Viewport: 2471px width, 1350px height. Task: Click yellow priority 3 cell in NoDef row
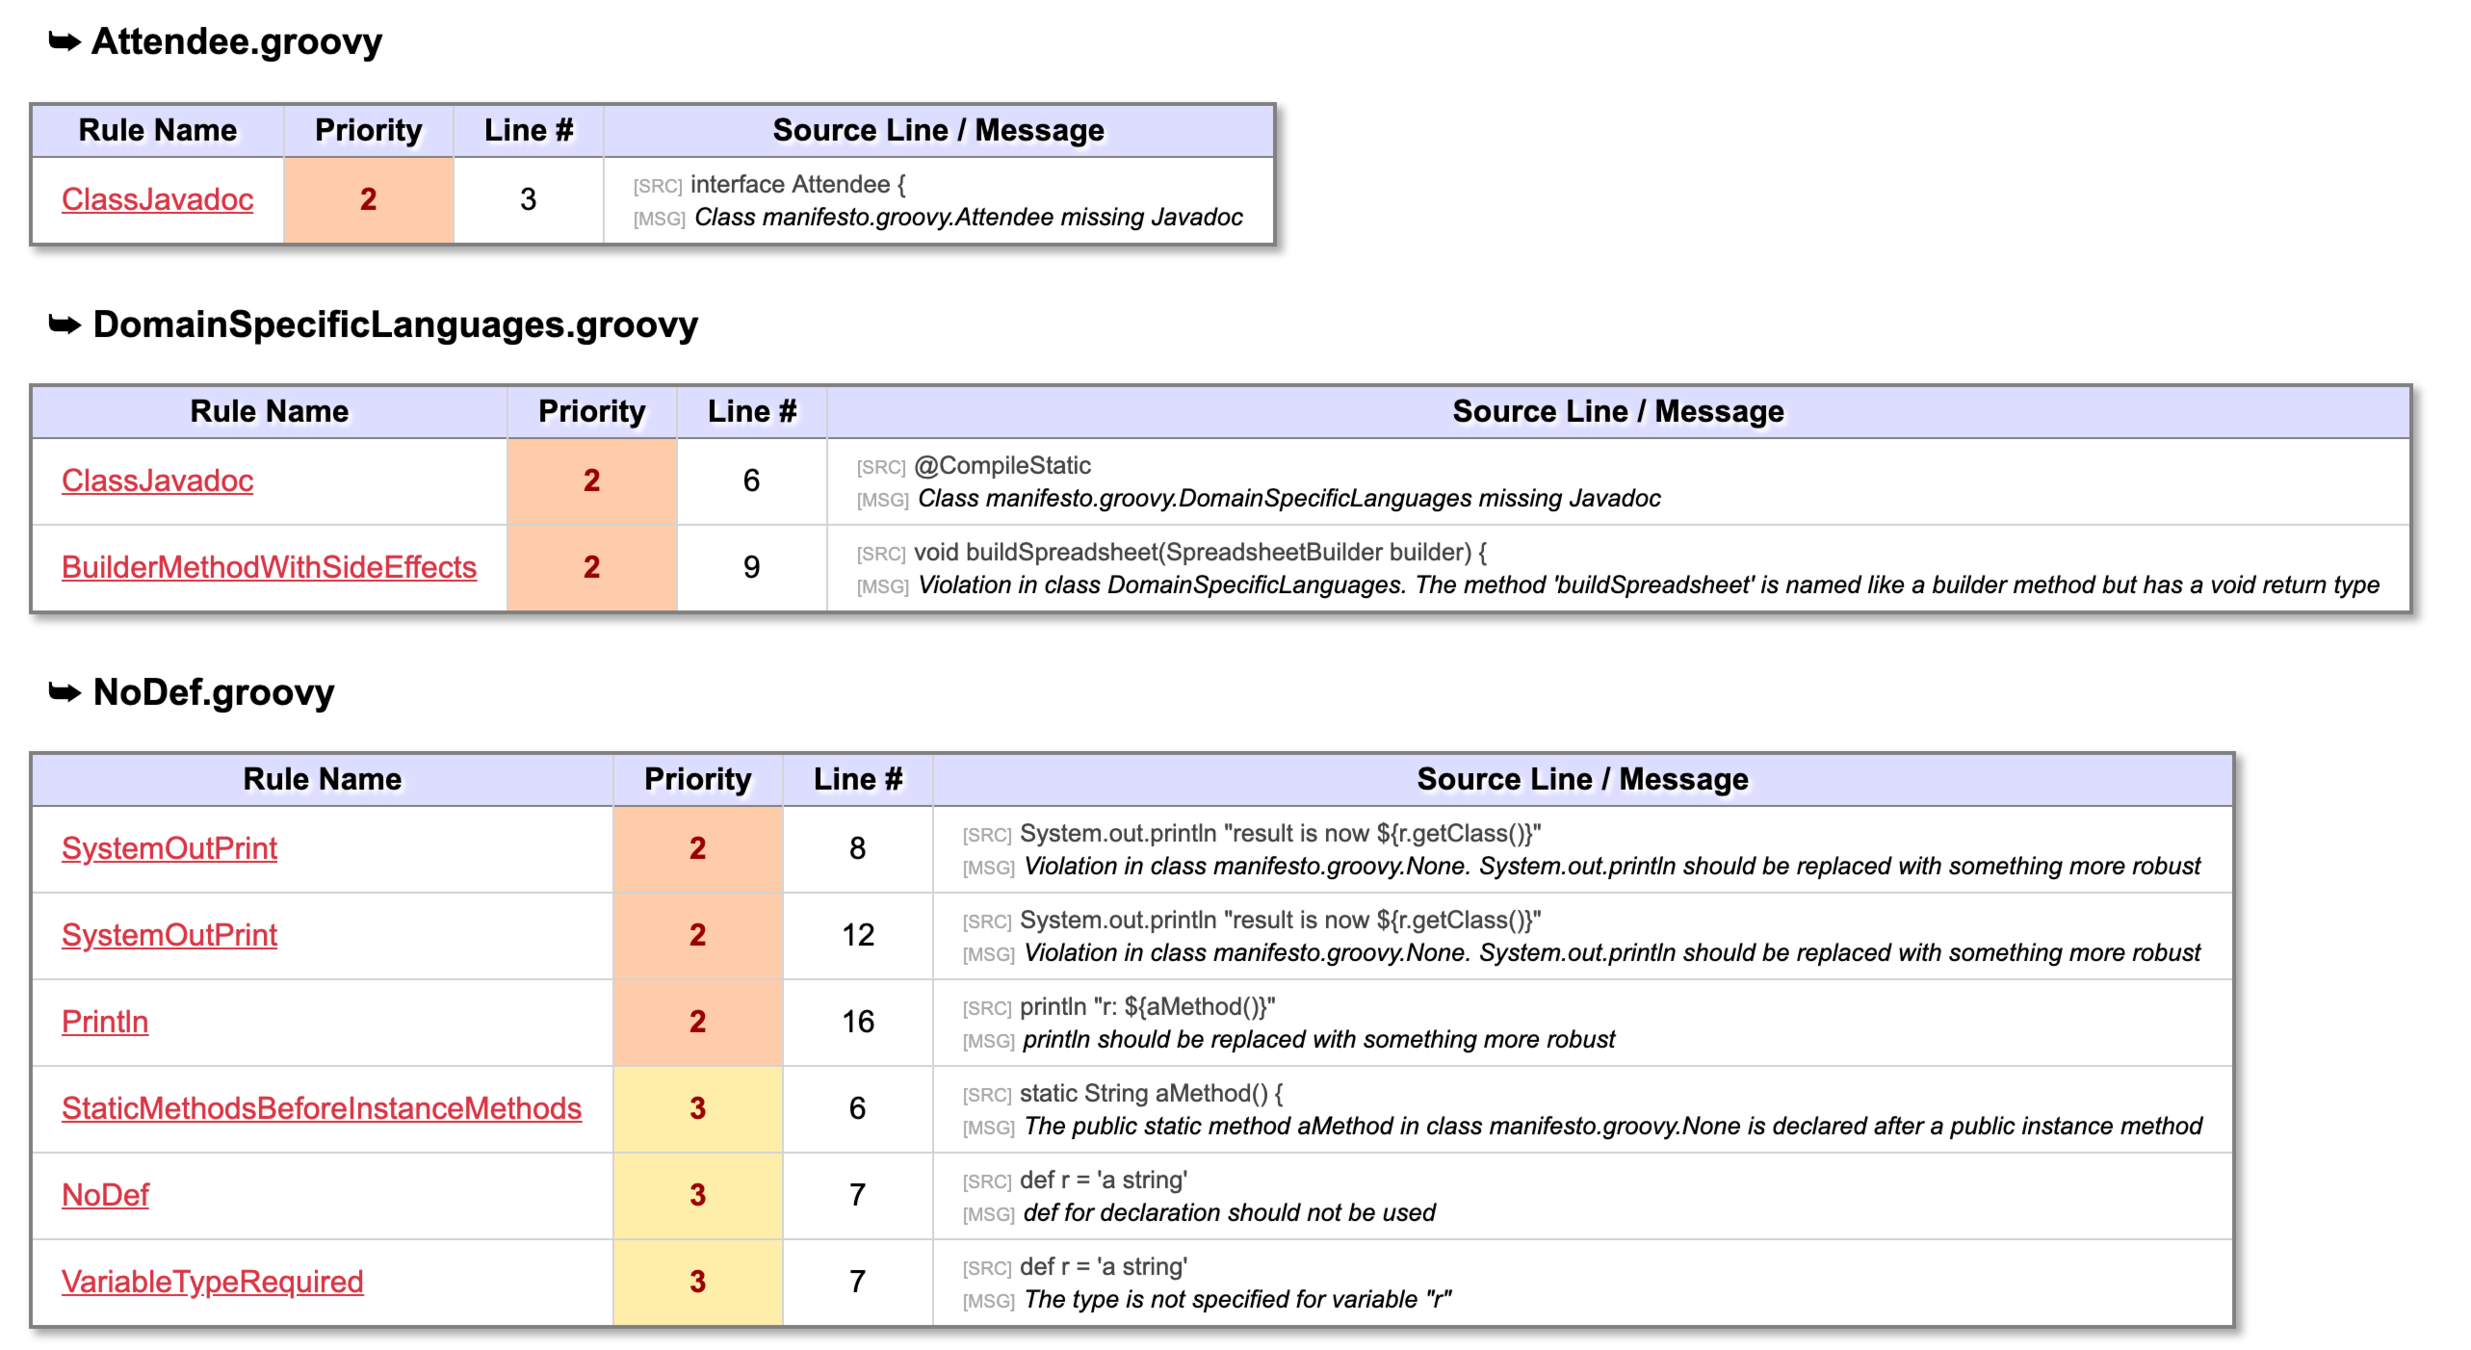697,1195
